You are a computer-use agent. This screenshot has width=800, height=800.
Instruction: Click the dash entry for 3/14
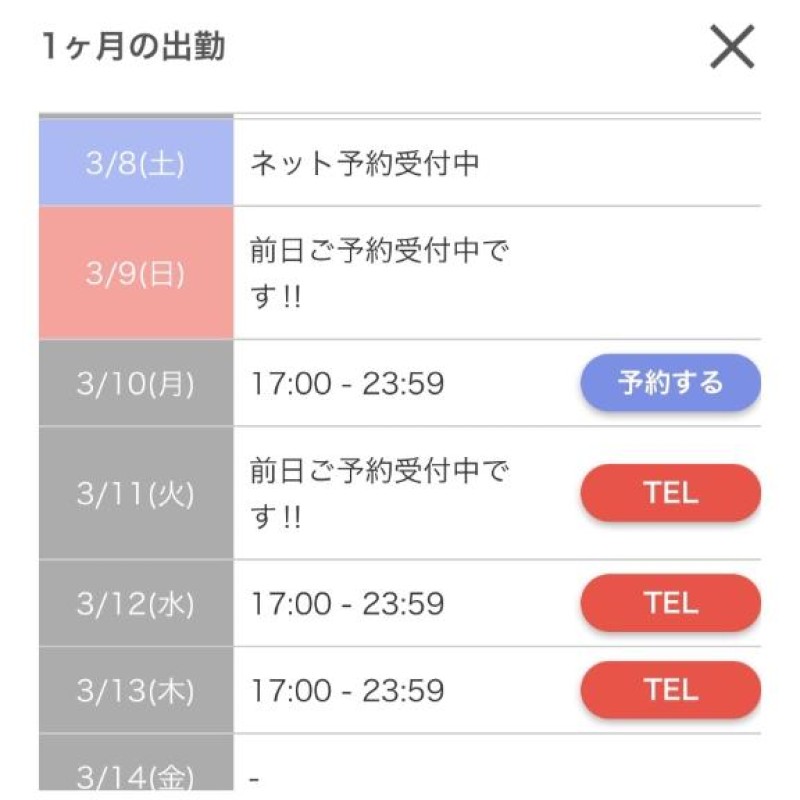click(254, 779)
